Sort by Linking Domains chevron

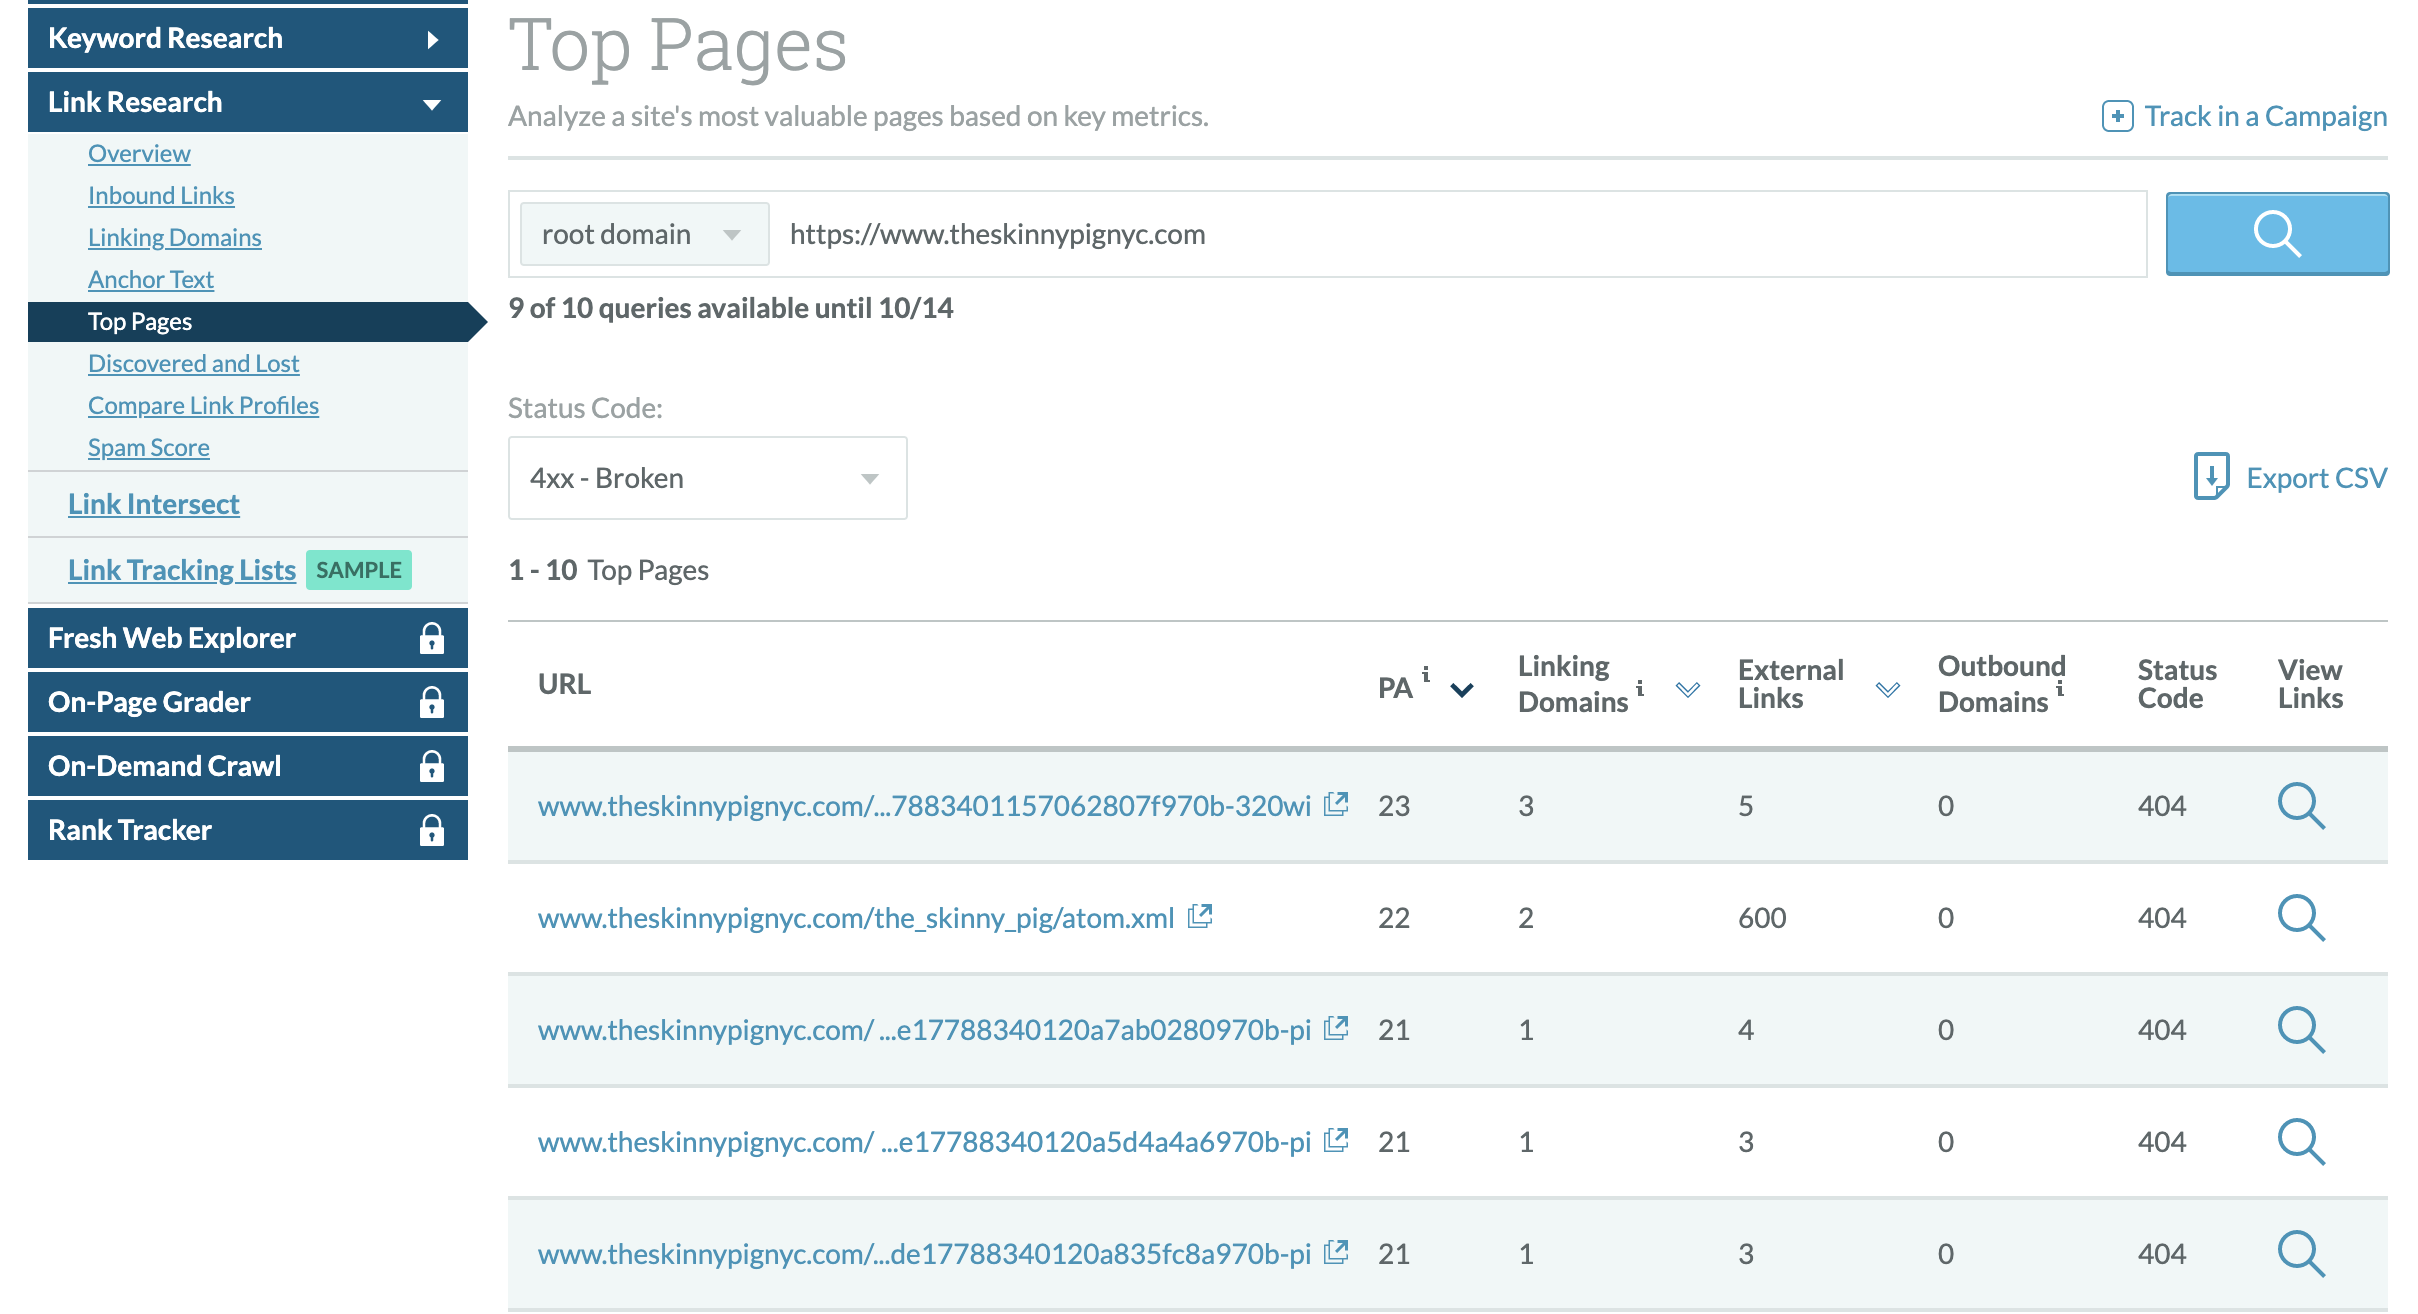point(1688,690)
